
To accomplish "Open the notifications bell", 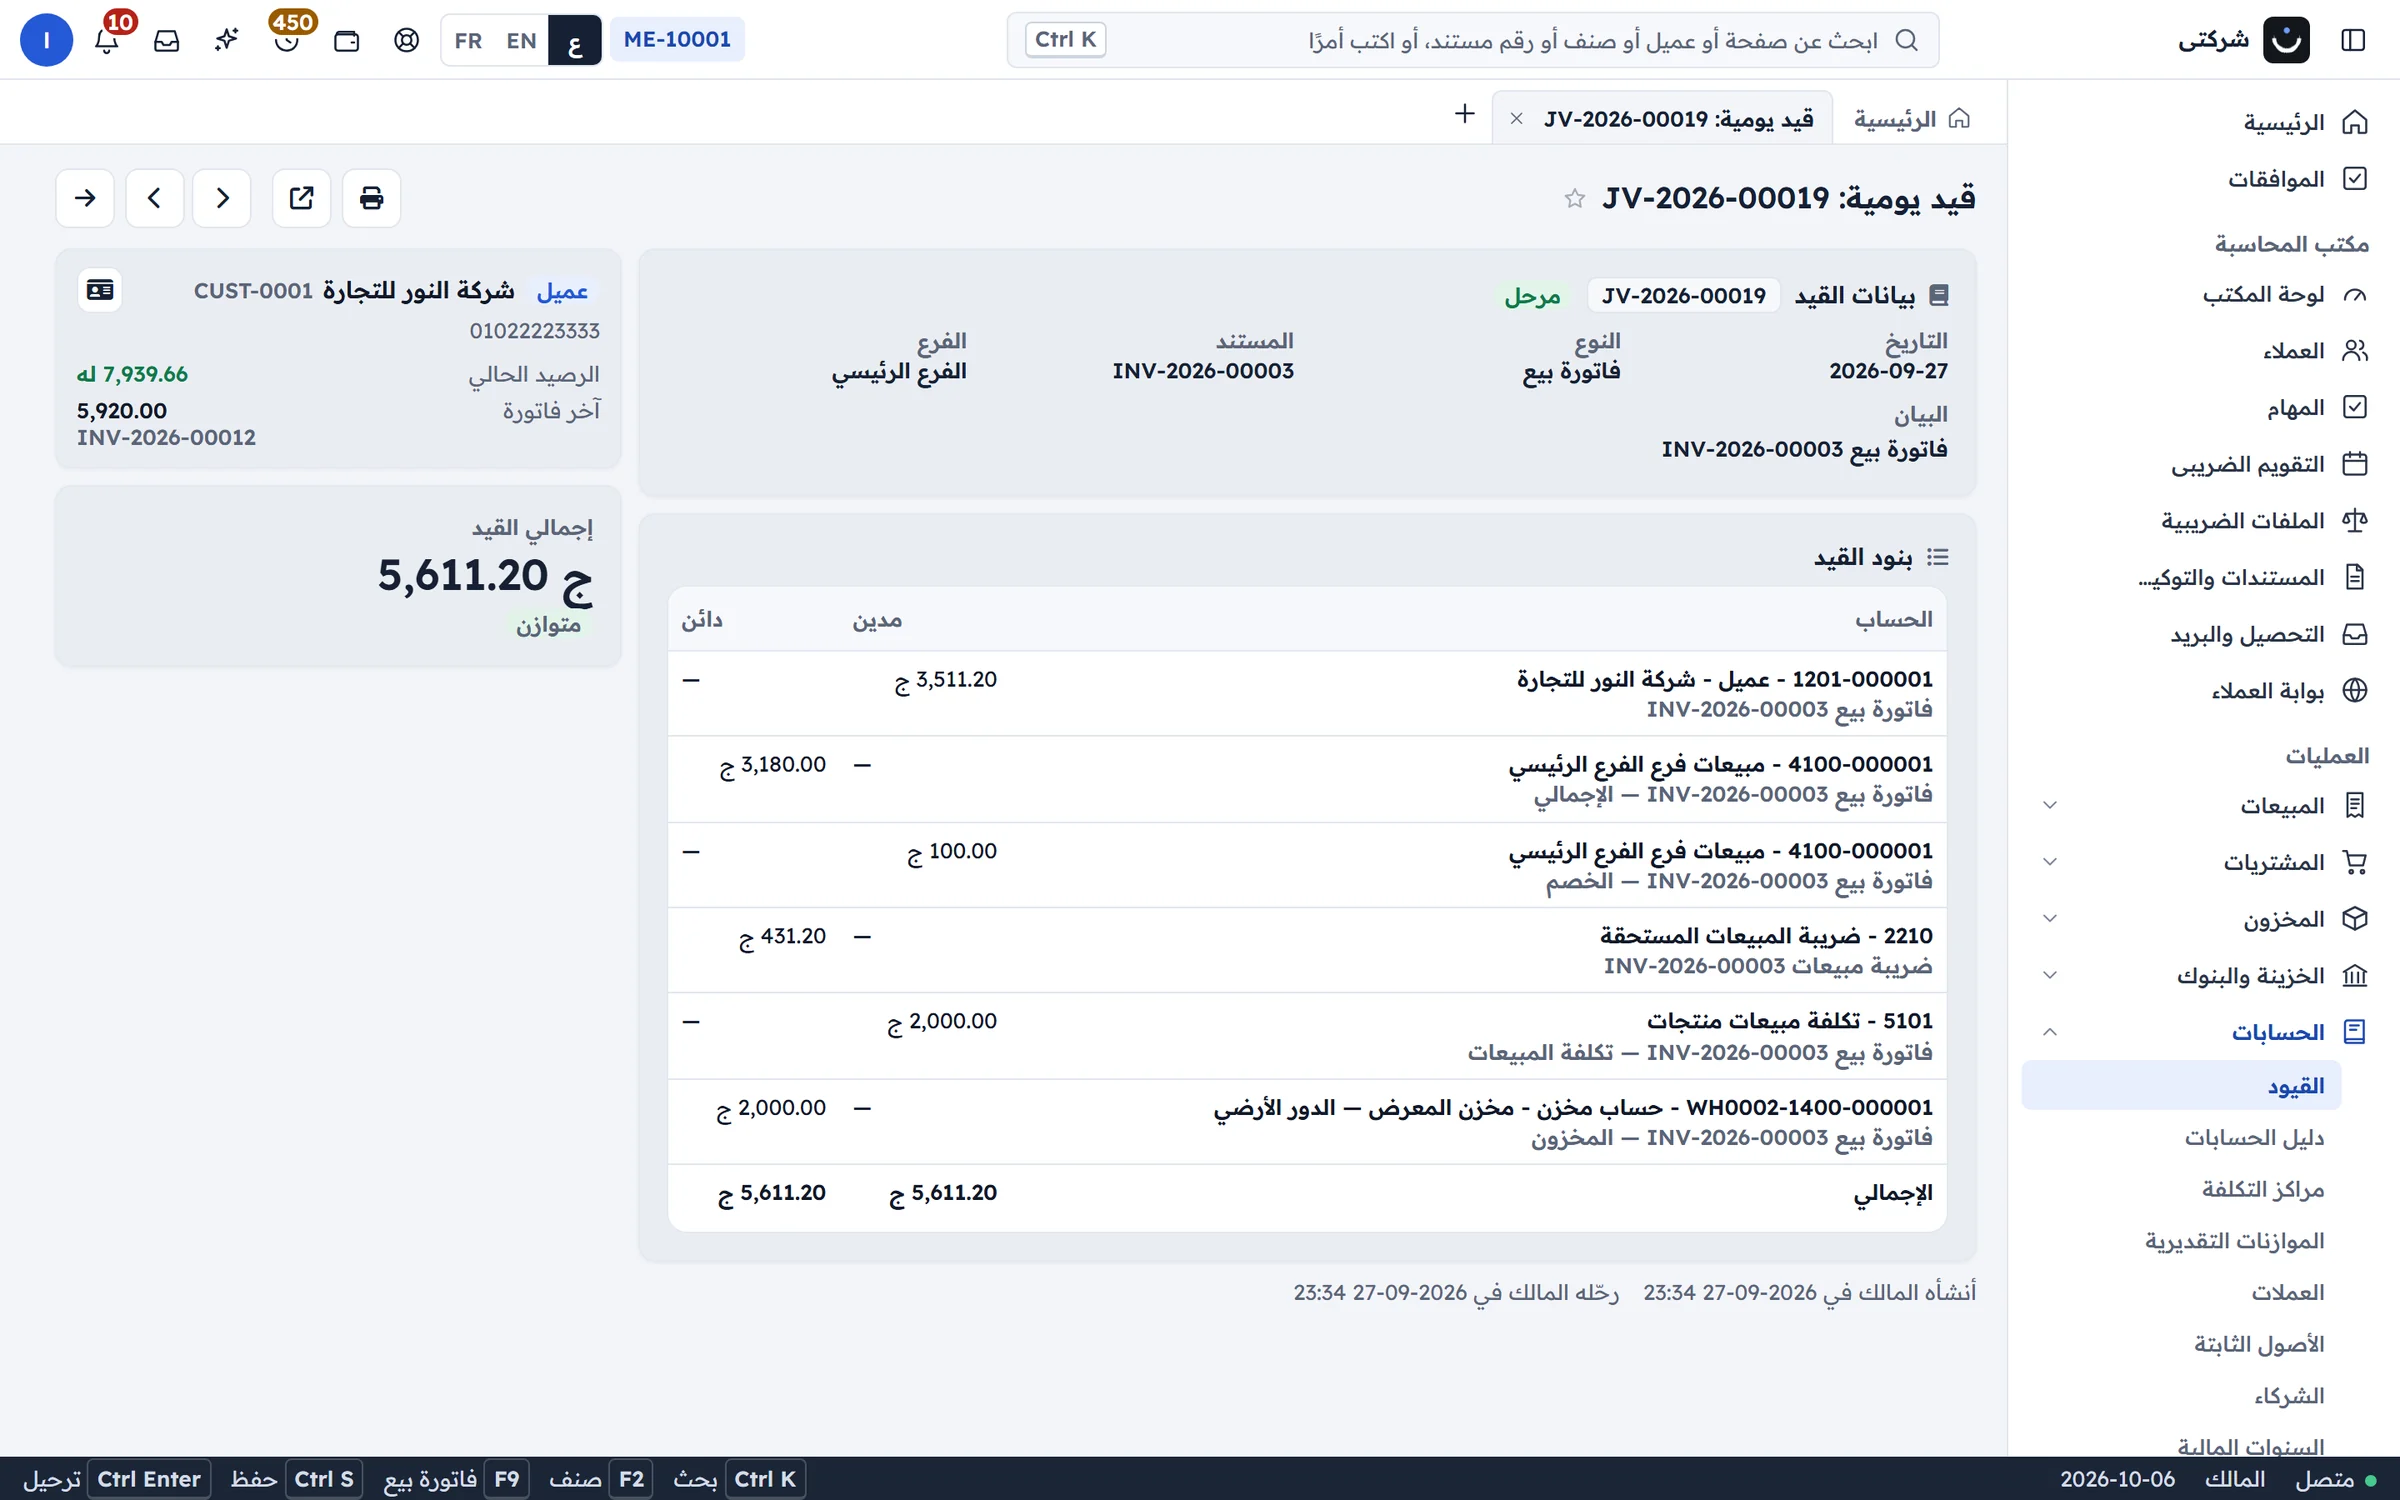I will 107,40.
